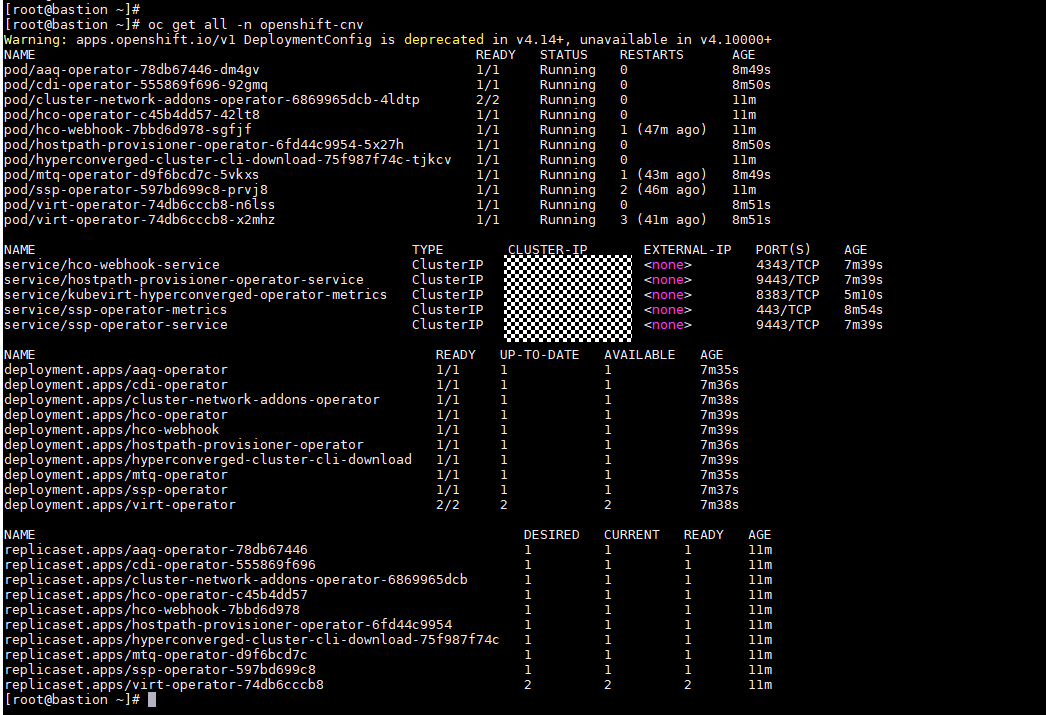Click pod/hostpath-provisioner-operator-6fd44c9954-5x27h

pyautogui.click(x=203, y=145)
